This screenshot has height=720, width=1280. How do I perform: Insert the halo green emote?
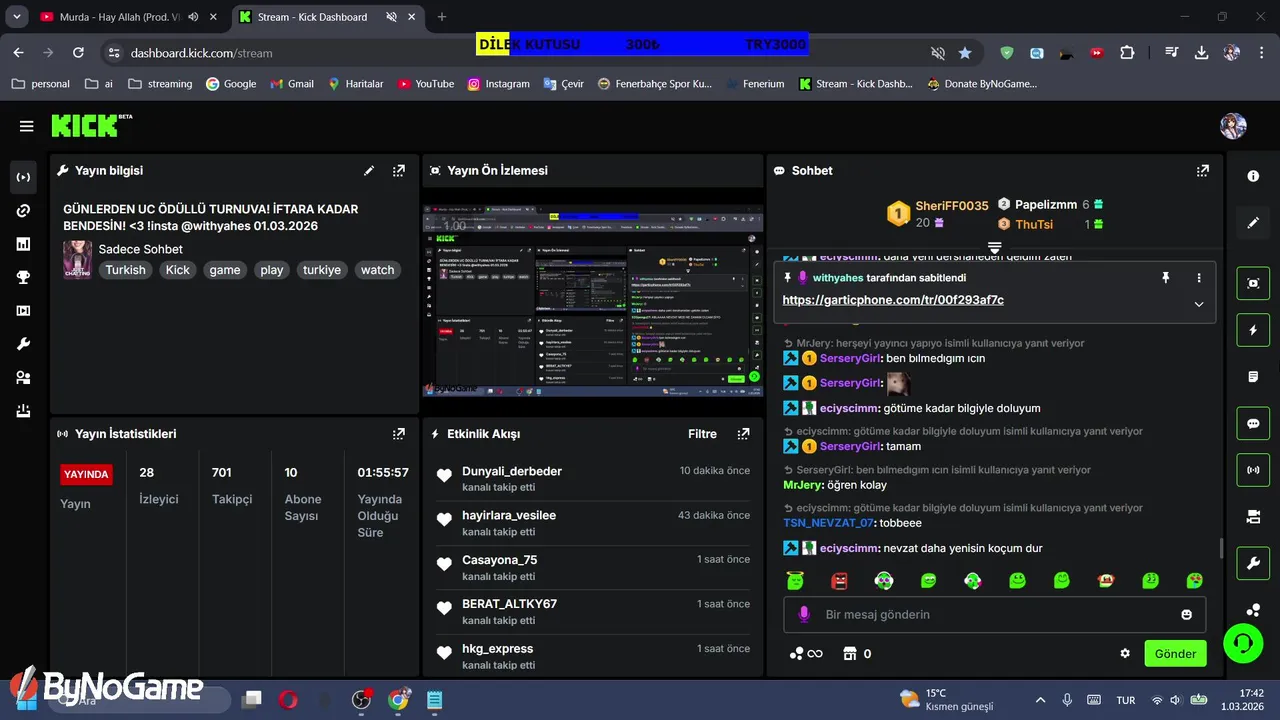pos(795,581)
